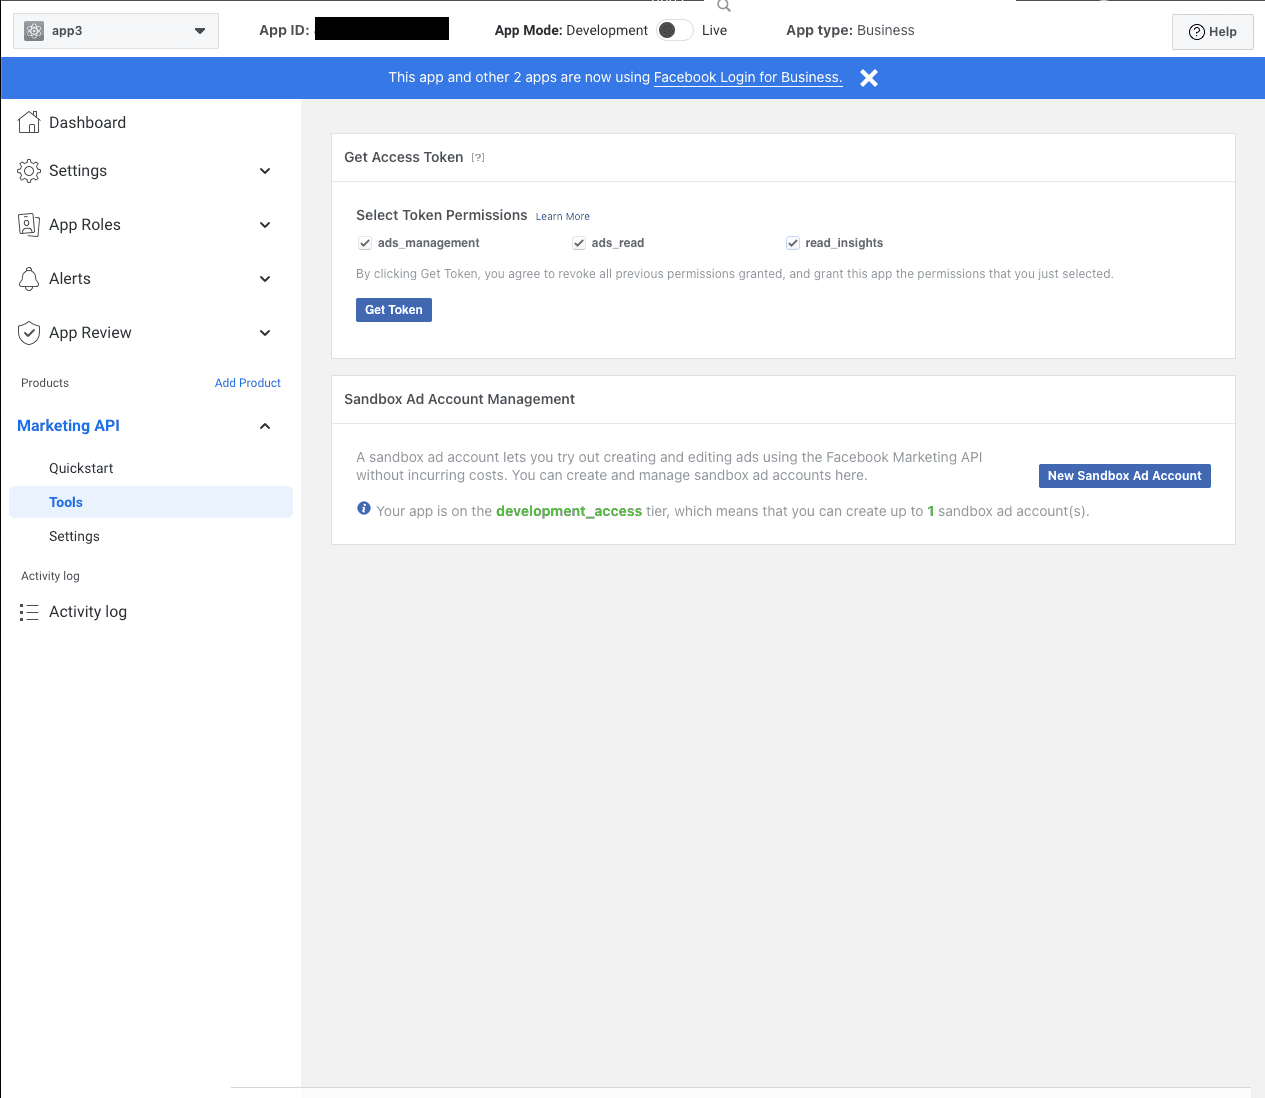The height and width of the screenshot is (1098, 1265).
Task: Follow the Facebook Login for Business link
Action: point(748,77)
